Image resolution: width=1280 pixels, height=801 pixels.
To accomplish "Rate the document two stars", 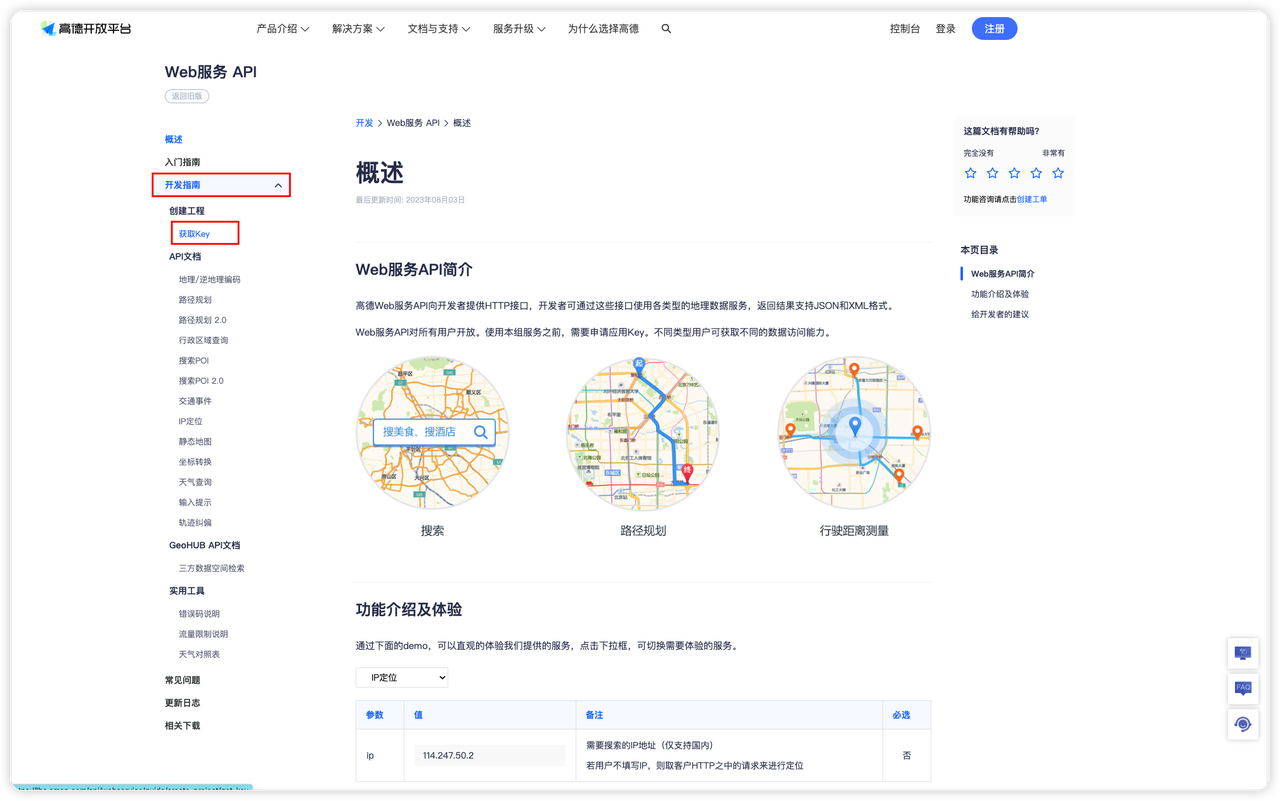I will pyautogui.click(x=992, y=173).
